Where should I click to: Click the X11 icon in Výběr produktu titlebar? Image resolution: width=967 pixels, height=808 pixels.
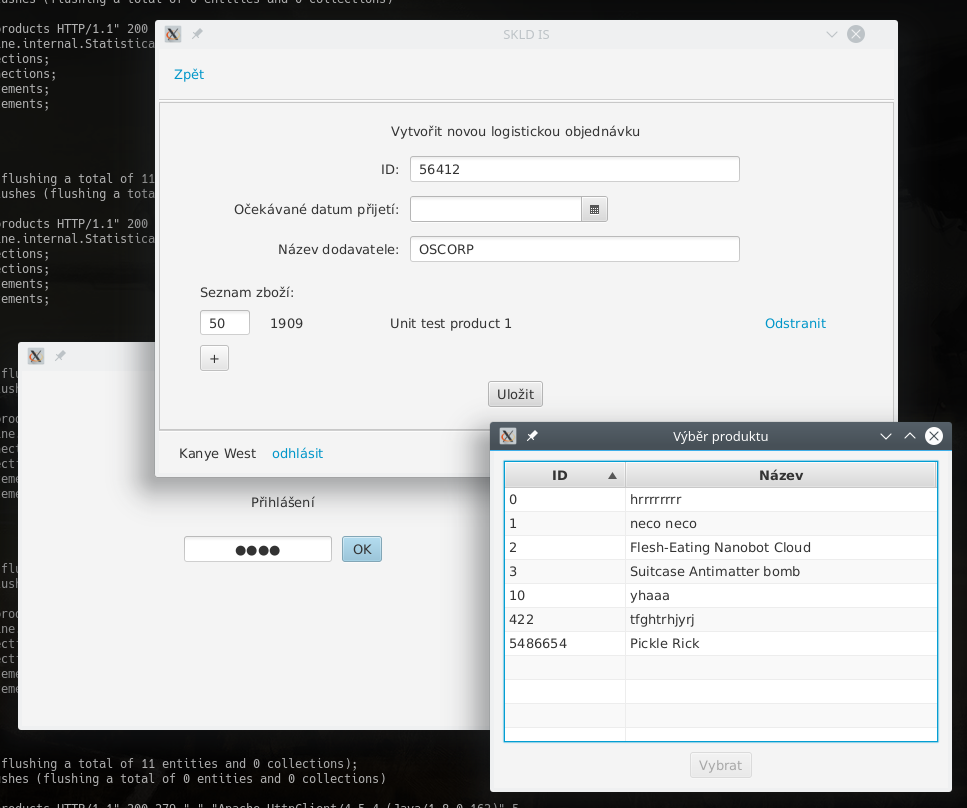(x=508, y=436)
